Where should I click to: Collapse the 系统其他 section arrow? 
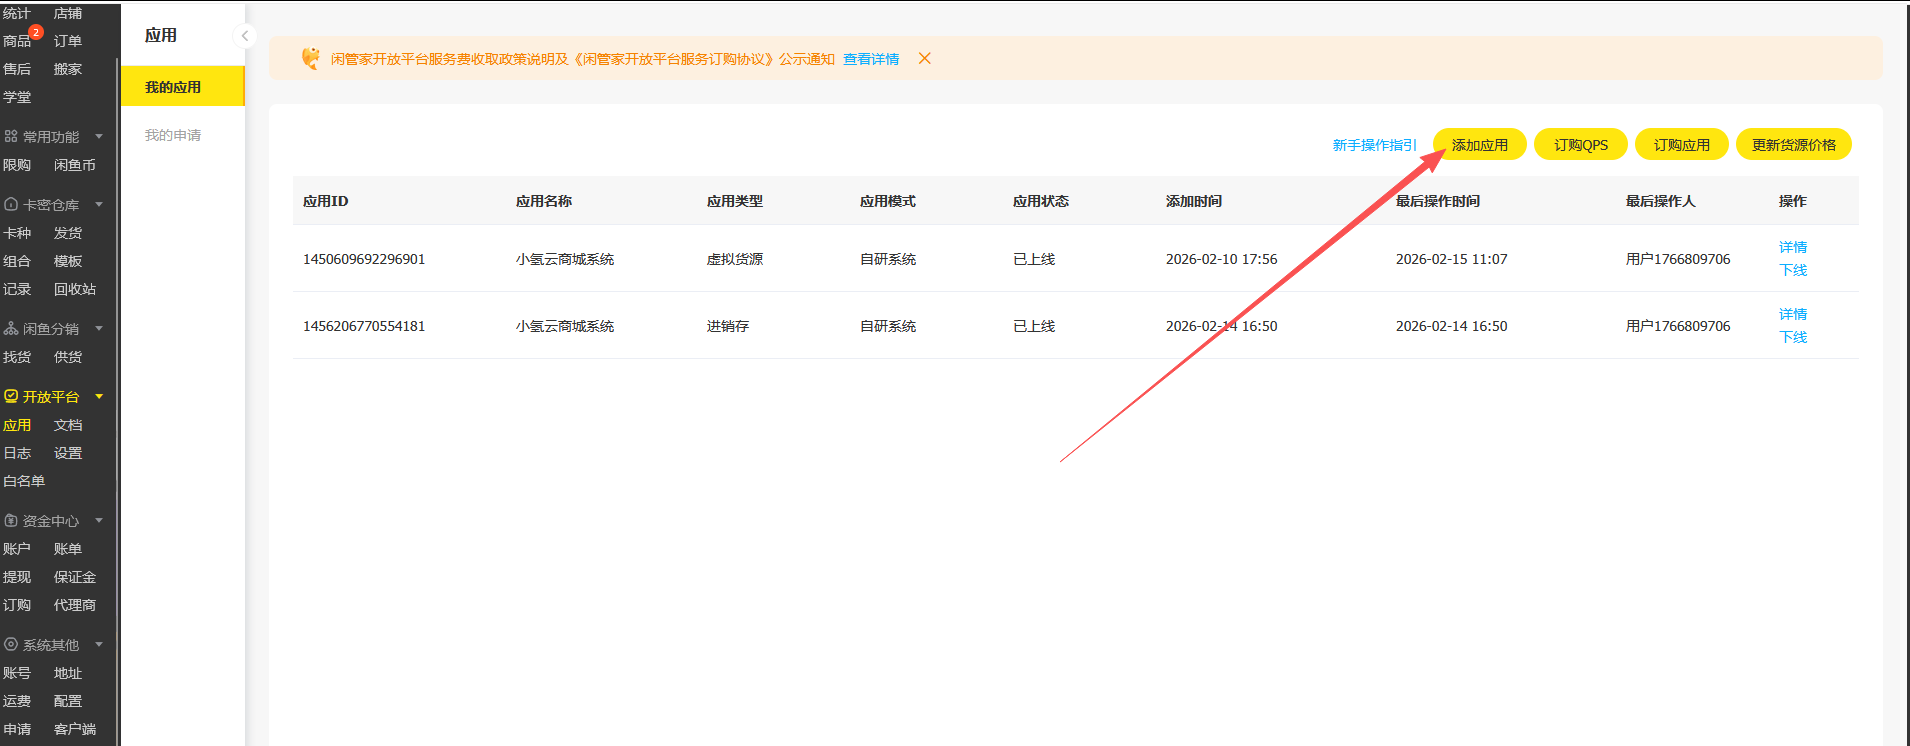99,644
